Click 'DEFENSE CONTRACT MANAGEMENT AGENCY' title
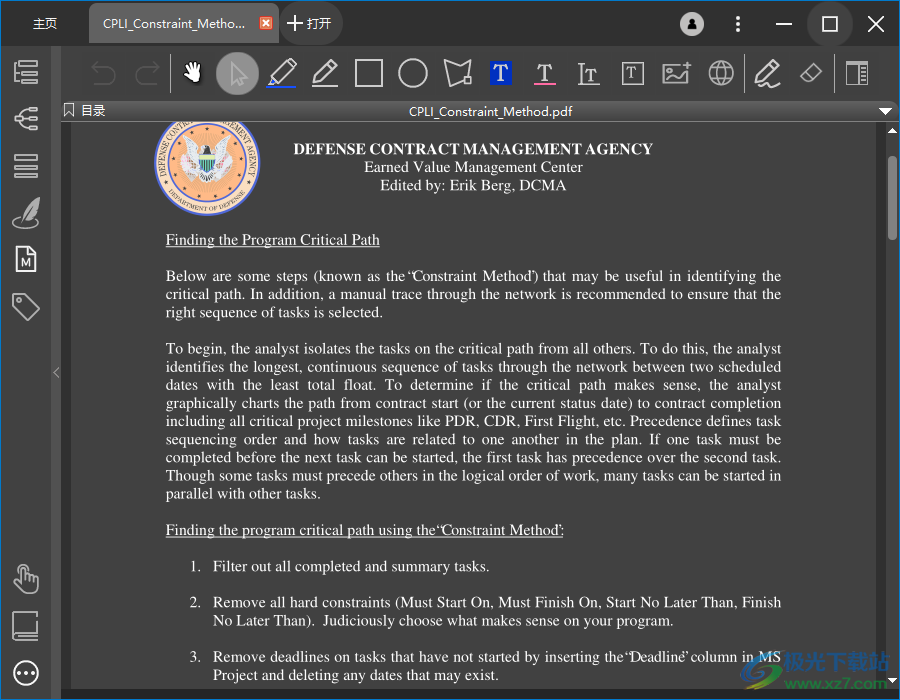Screen dimensions: 900x700 click(473, 149)
